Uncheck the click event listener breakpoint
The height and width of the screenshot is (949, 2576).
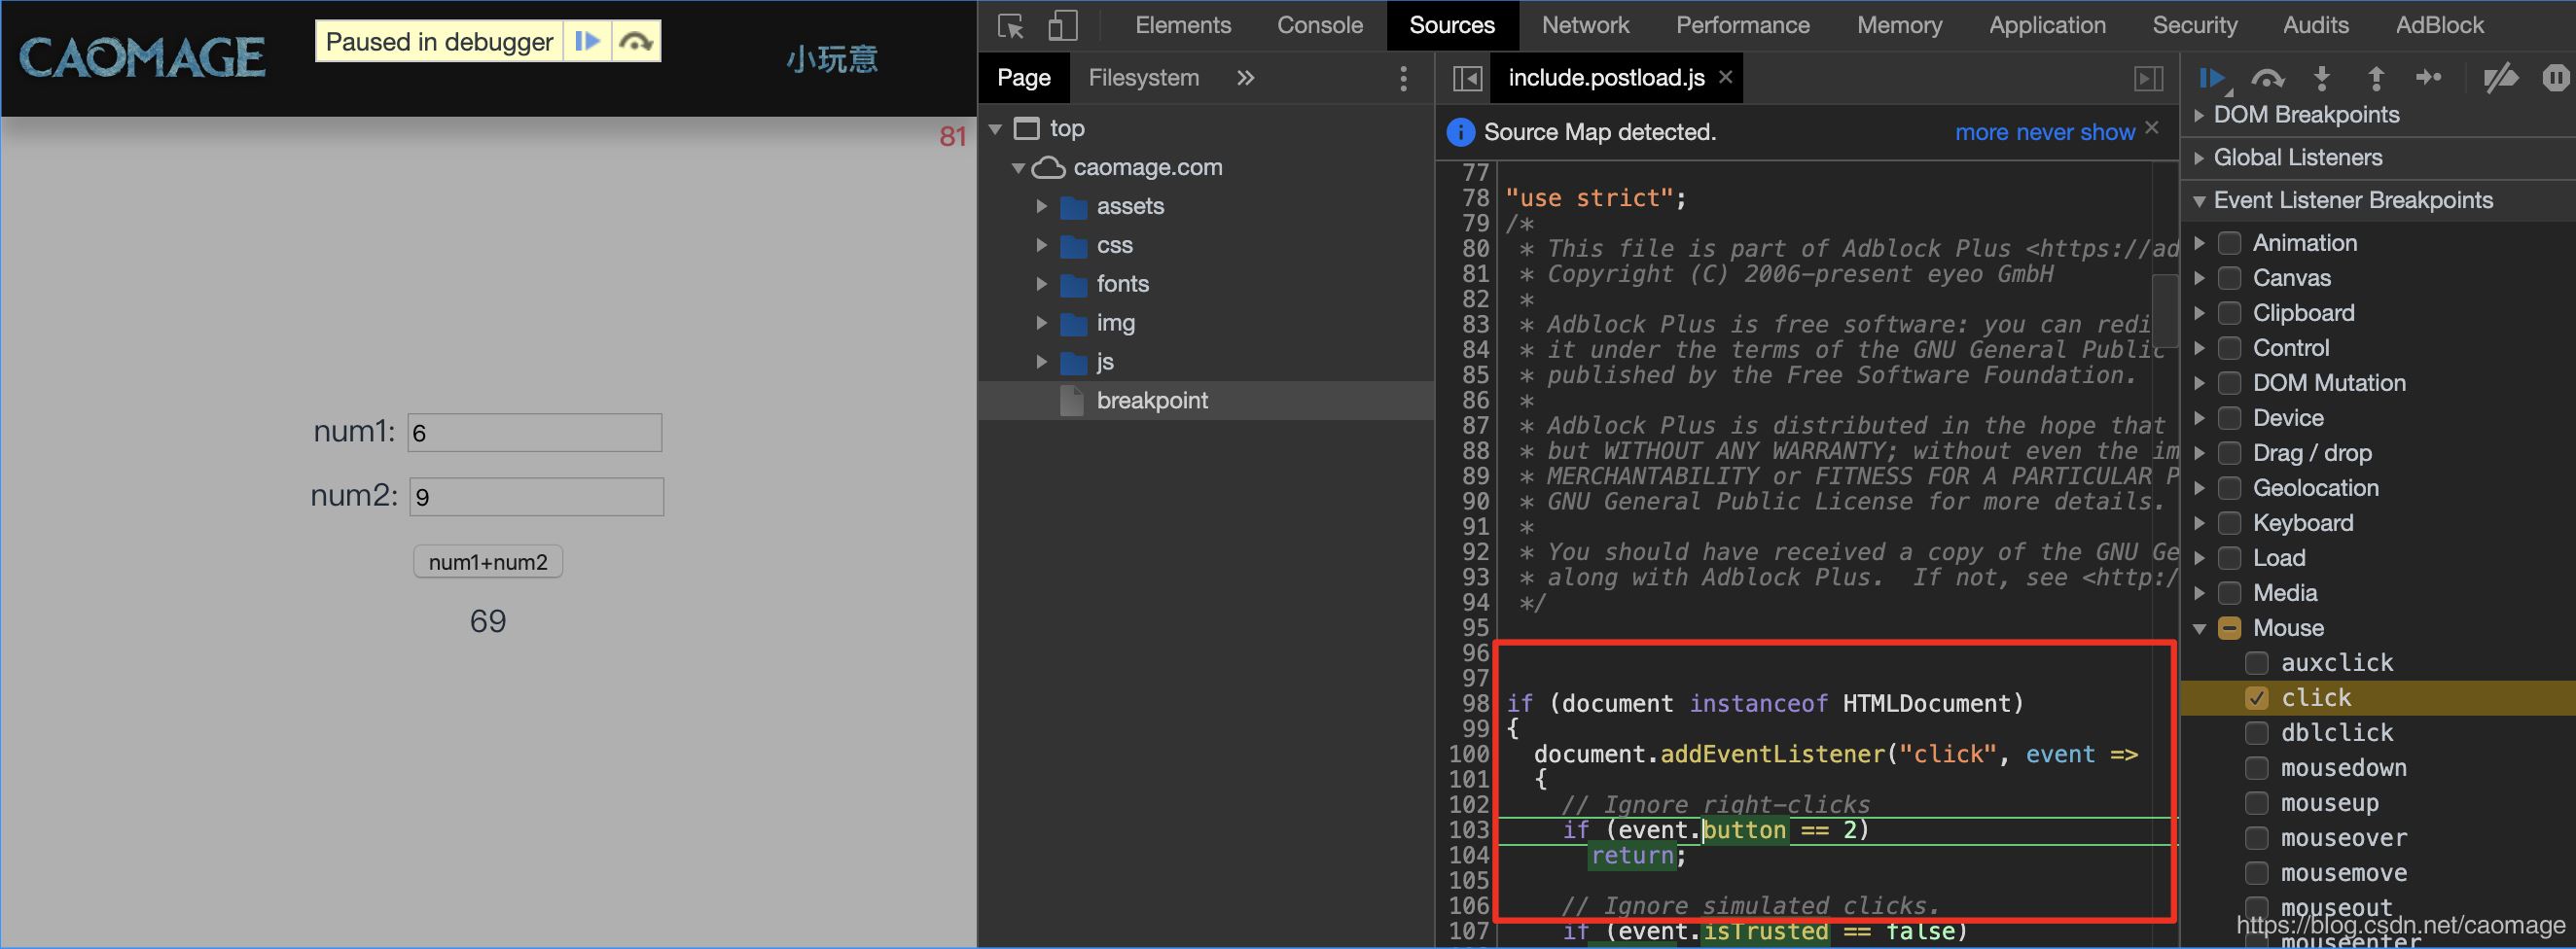(2257, 697)
